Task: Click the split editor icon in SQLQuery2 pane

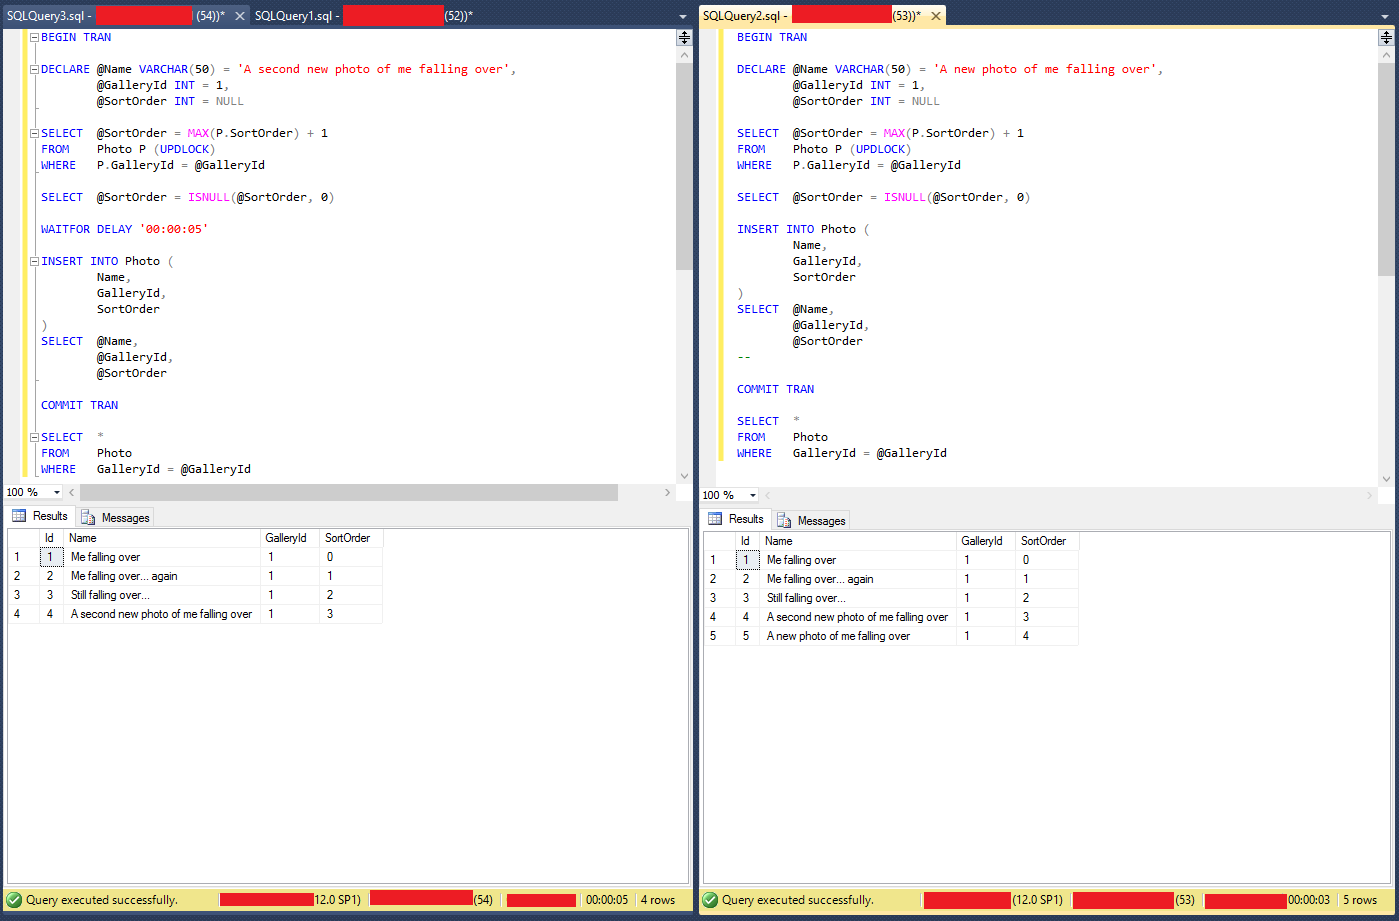Action: point(1386,37)
